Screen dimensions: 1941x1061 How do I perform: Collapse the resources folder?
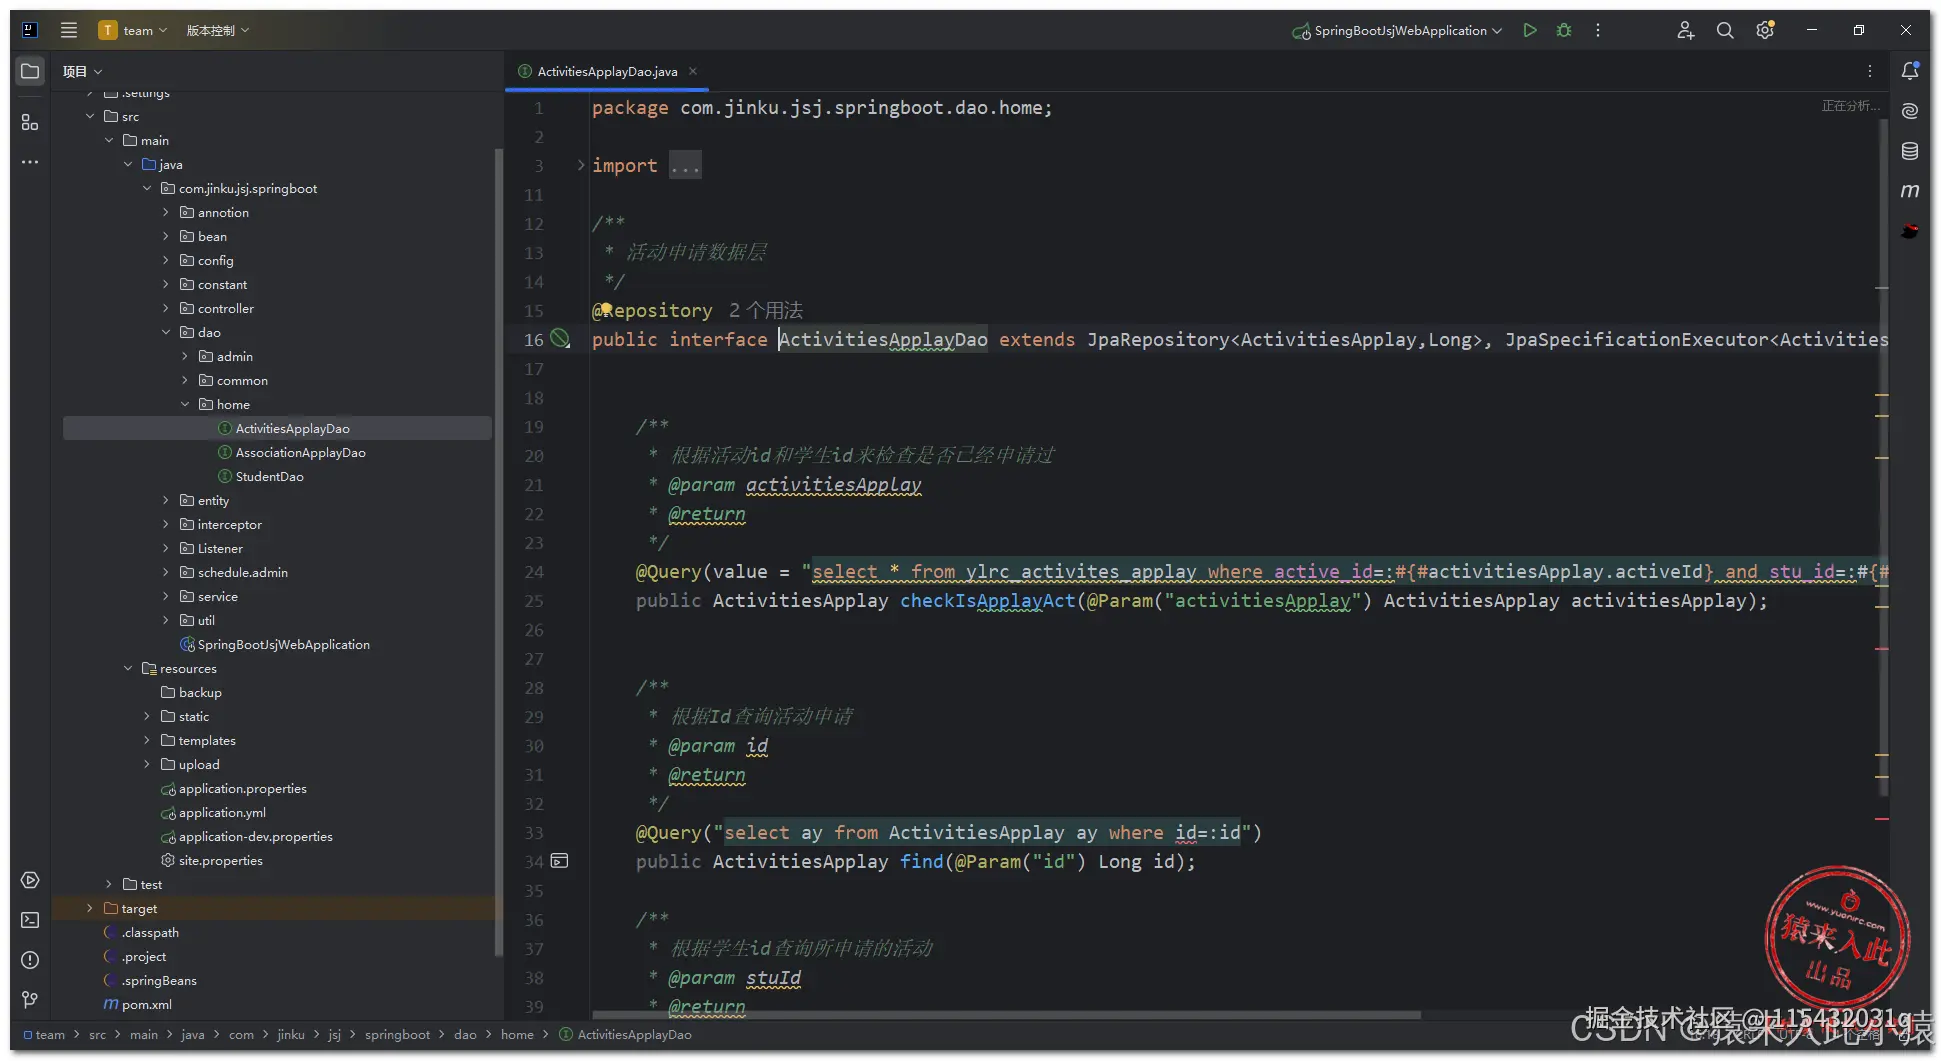(x=128, y=668)
